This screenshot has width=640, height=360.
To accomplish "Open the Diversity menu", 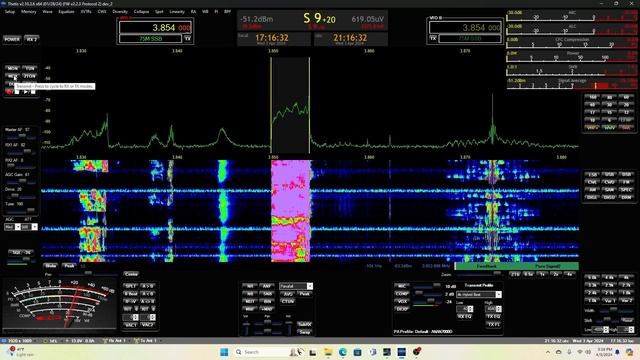I will coord(120,11).
